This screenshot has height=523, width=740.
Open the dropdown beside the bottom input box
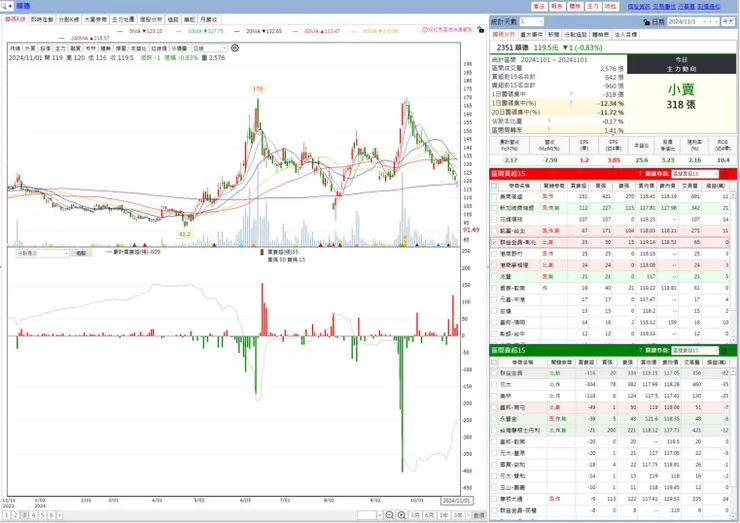coord(380,515)
